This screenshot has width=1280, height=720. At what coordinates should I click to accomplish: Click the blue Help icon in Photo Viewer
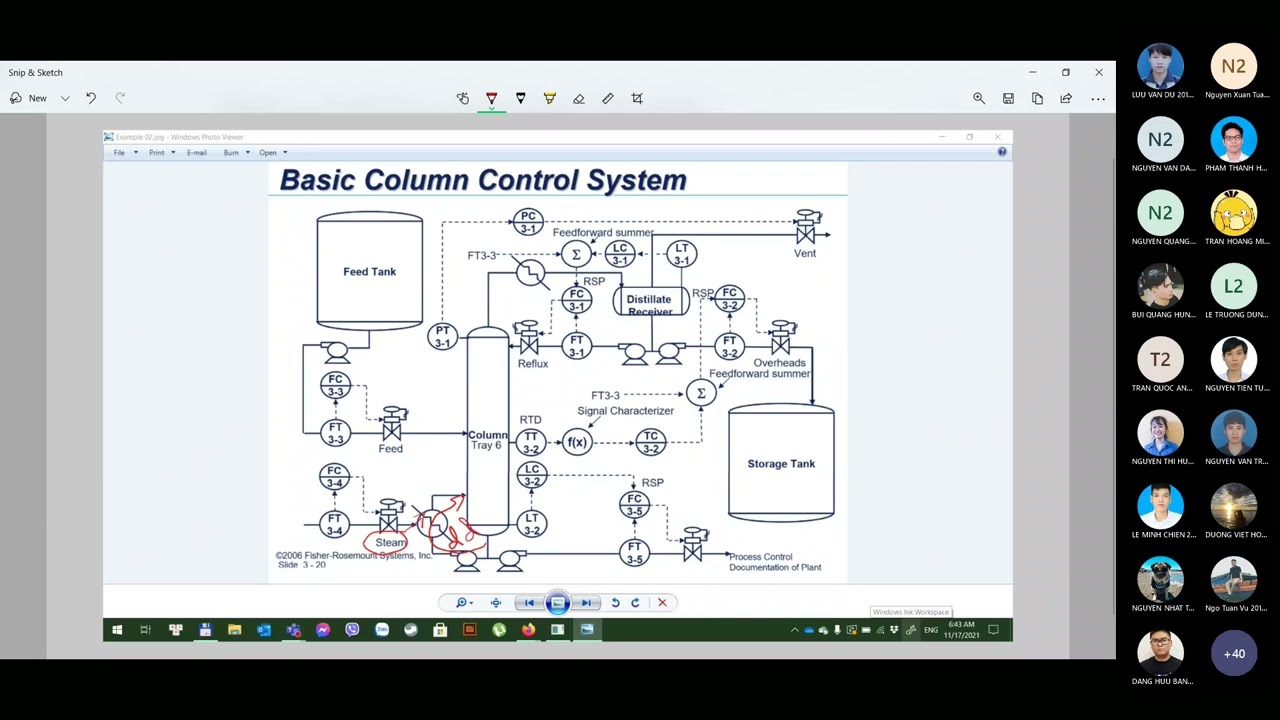point(1002,152)
